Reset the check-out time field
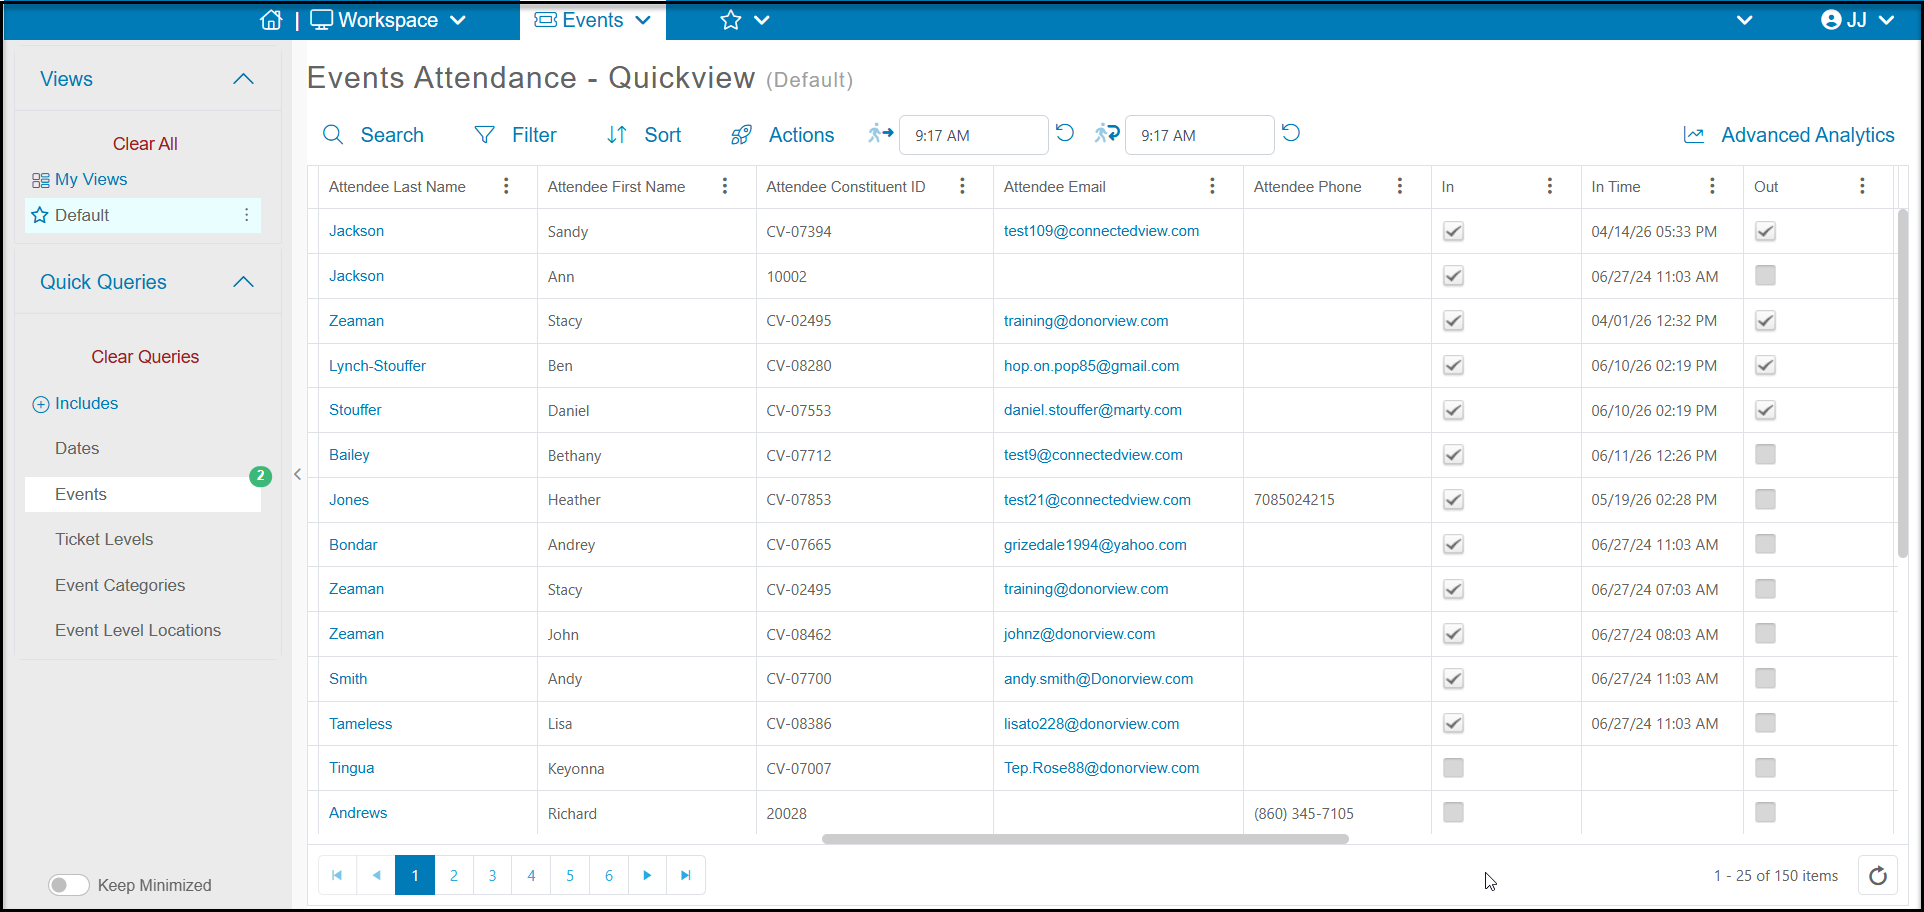Viewport: 1924px width, 912px height. (x=1291, y=133)
